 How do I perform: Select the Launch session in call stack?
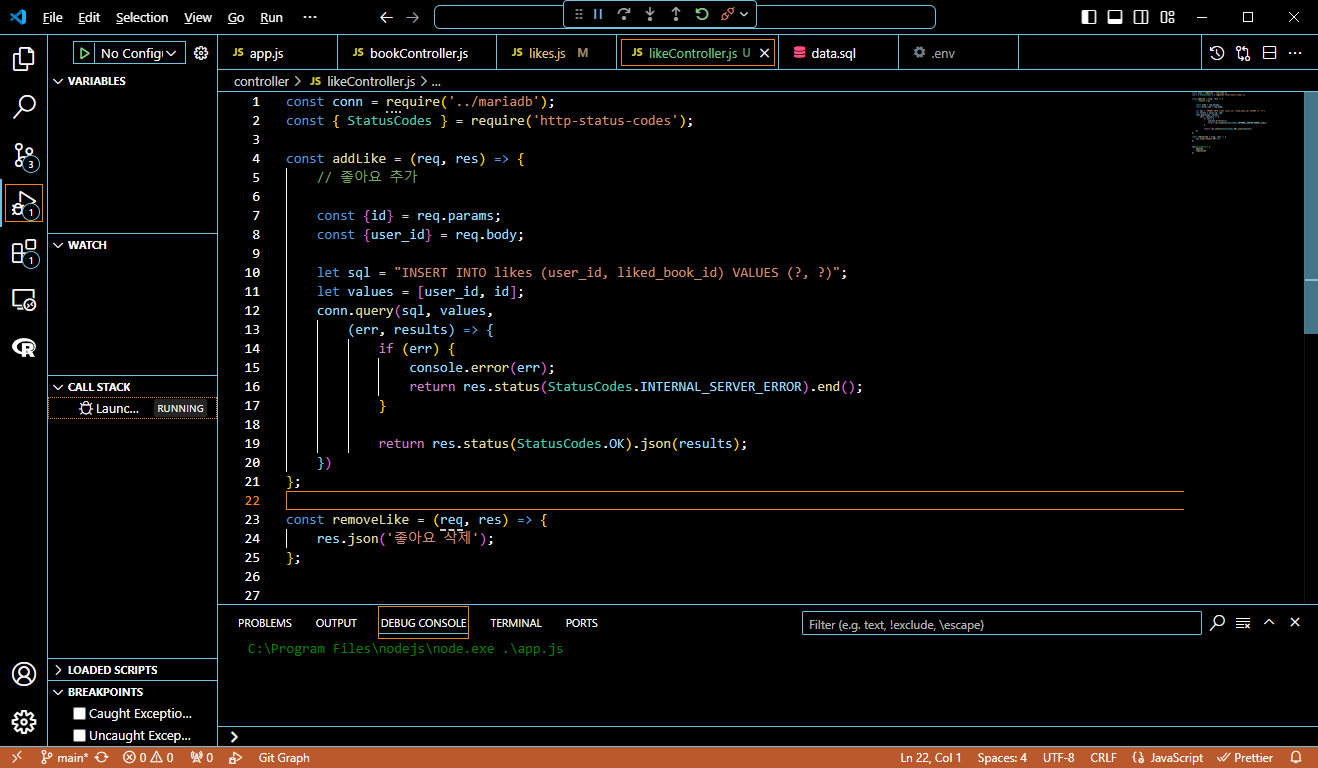click(x=132, y=408)
